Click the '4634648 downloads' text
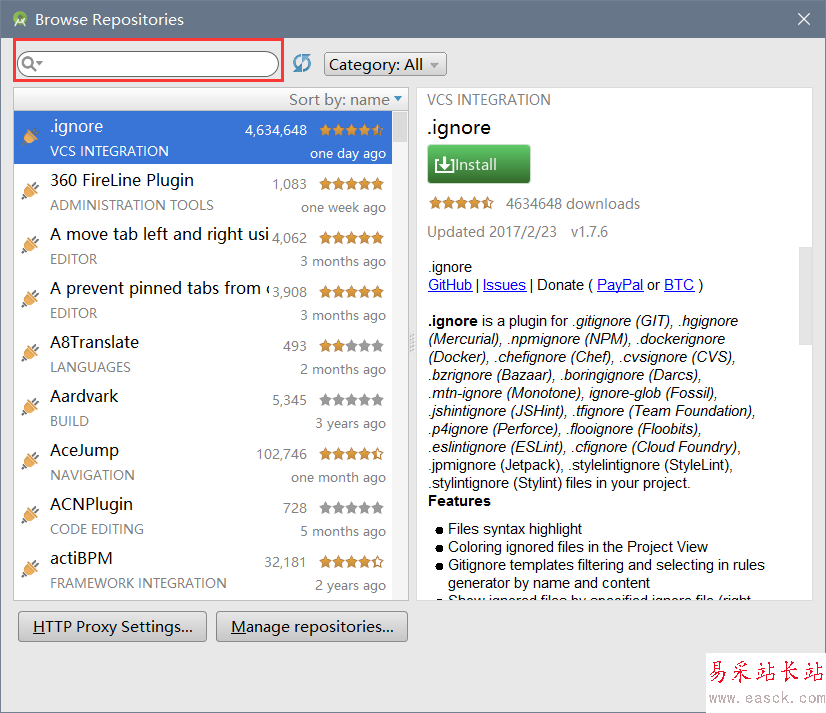This screenshot has width=826, height=713. (x=573, y=204)
